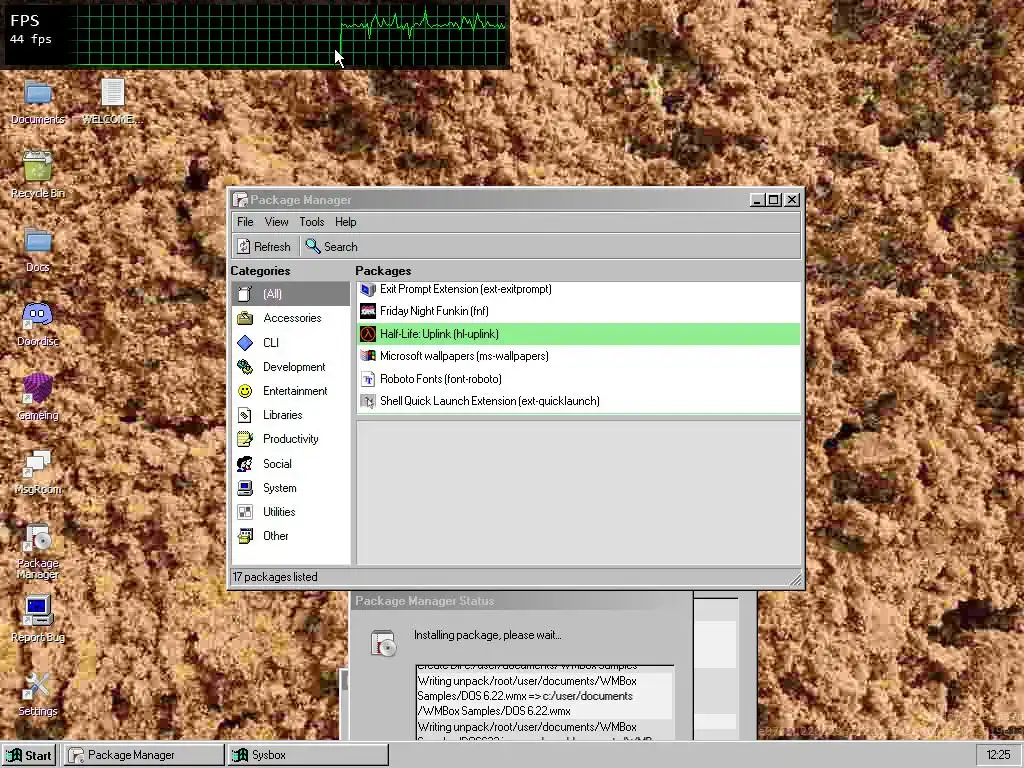Screen dimensions: 1024x768
Task: Maximize the Package Manager window
Action: tap(774, 200)
